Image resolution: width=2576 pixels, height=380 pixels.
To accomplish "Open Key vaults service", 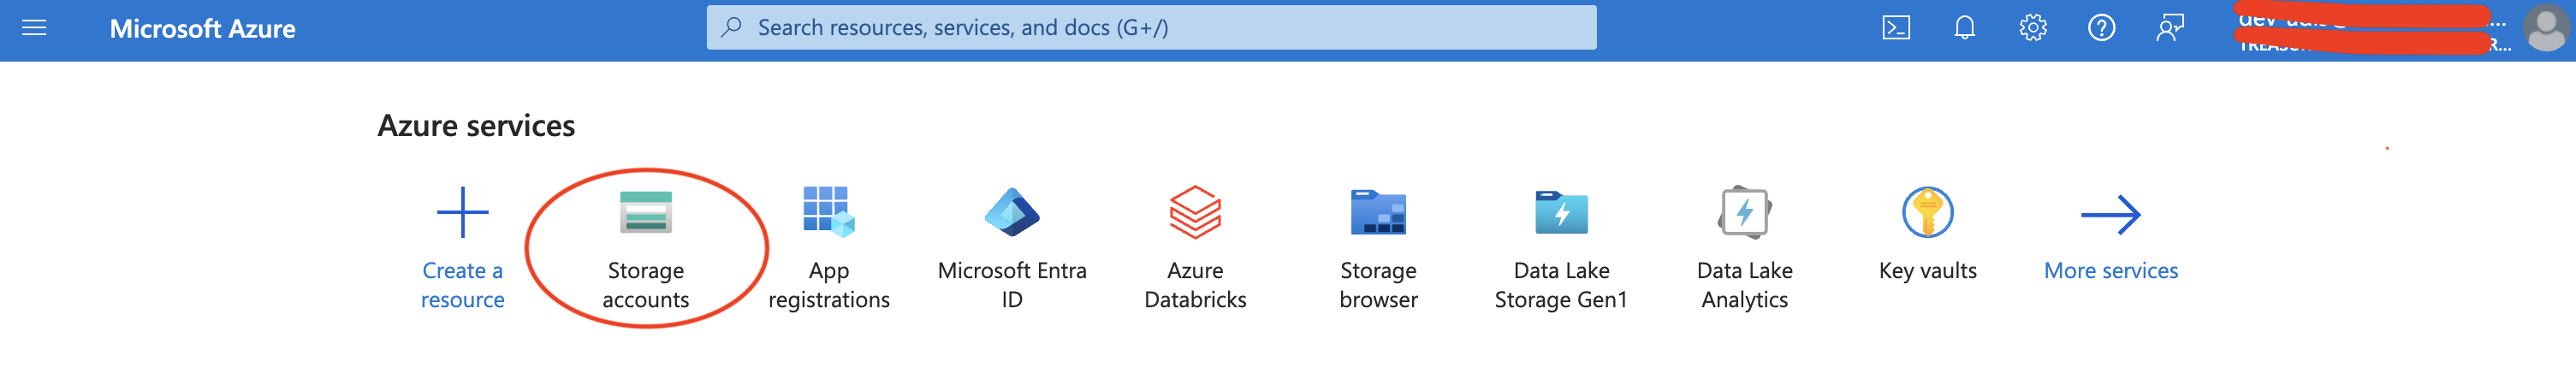I will click(1928, 212).
